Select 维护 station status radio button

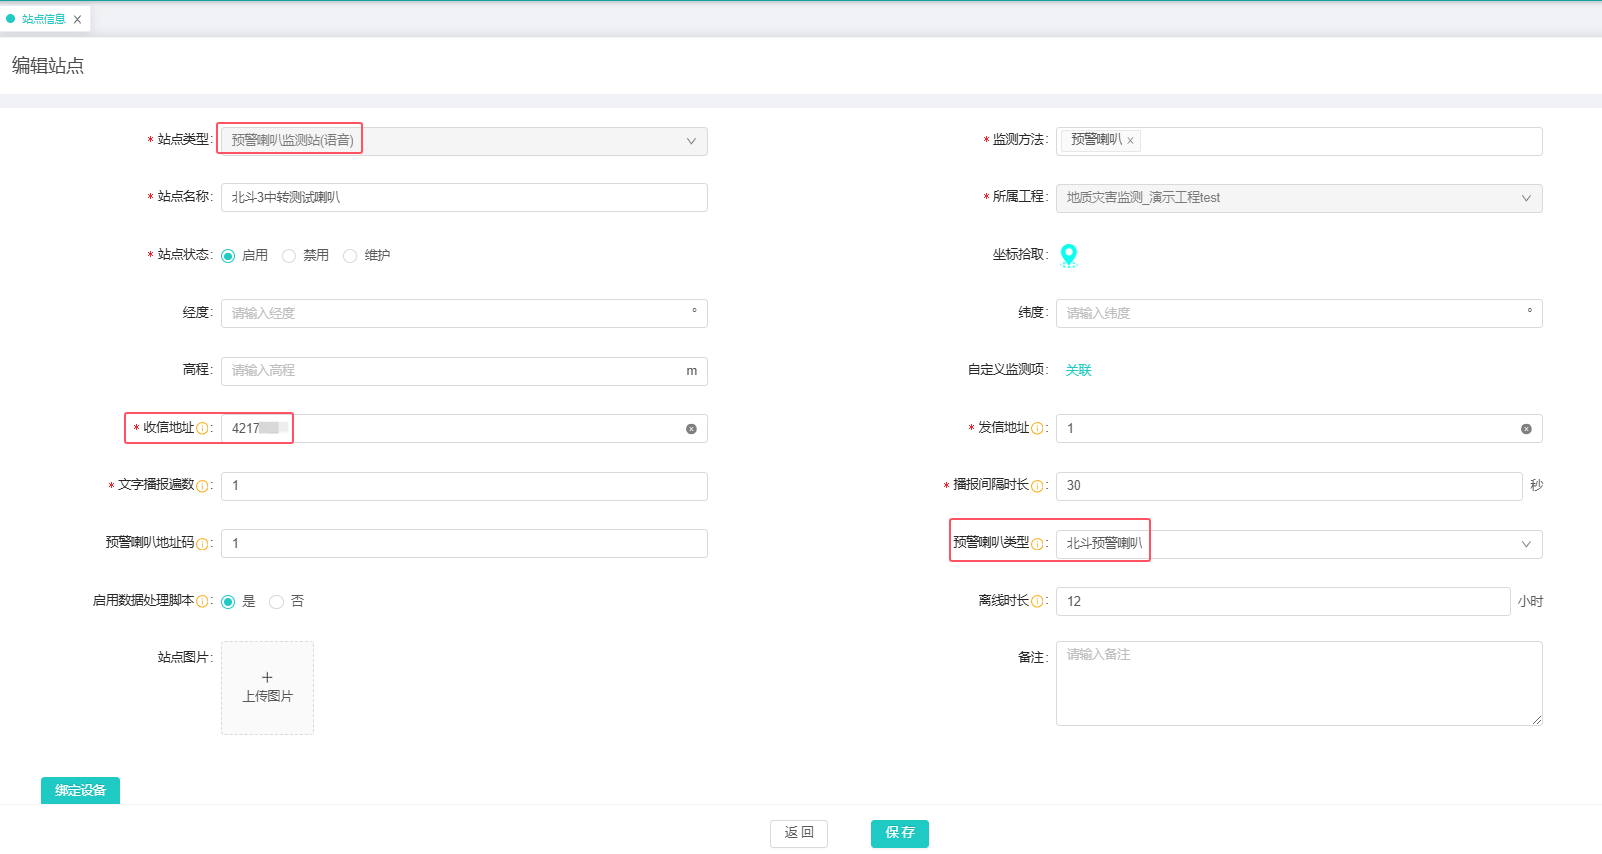(x=350, y=256)
